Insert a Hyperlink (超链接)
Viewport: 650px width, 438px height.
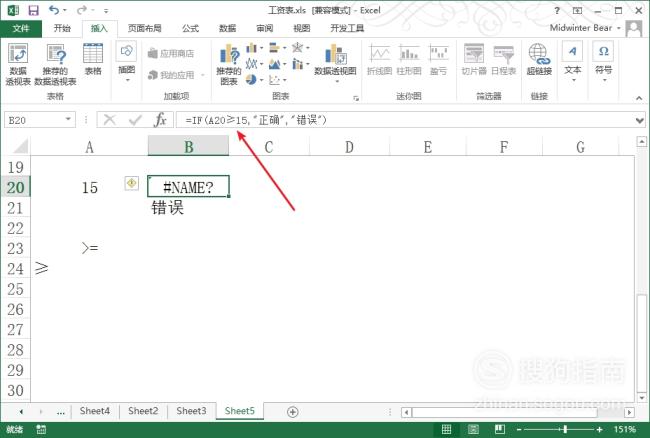[539, 60]
